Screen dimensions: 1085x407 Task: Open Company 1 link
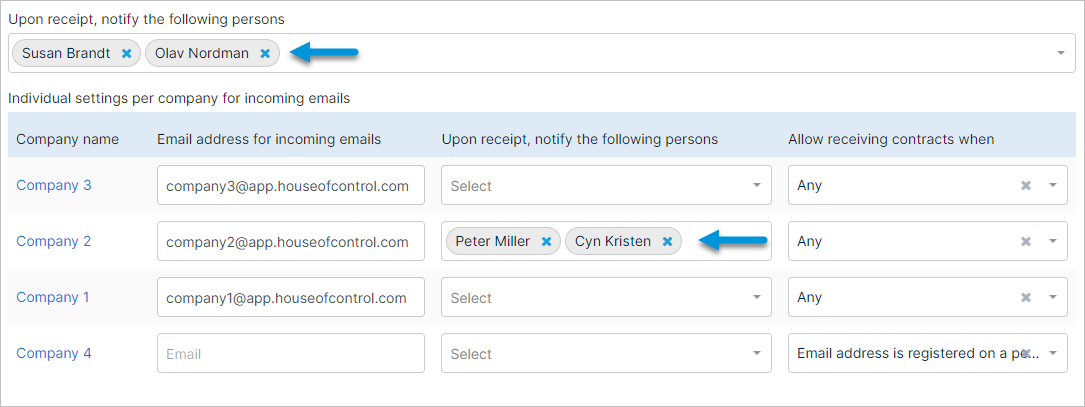coord(53,298)
